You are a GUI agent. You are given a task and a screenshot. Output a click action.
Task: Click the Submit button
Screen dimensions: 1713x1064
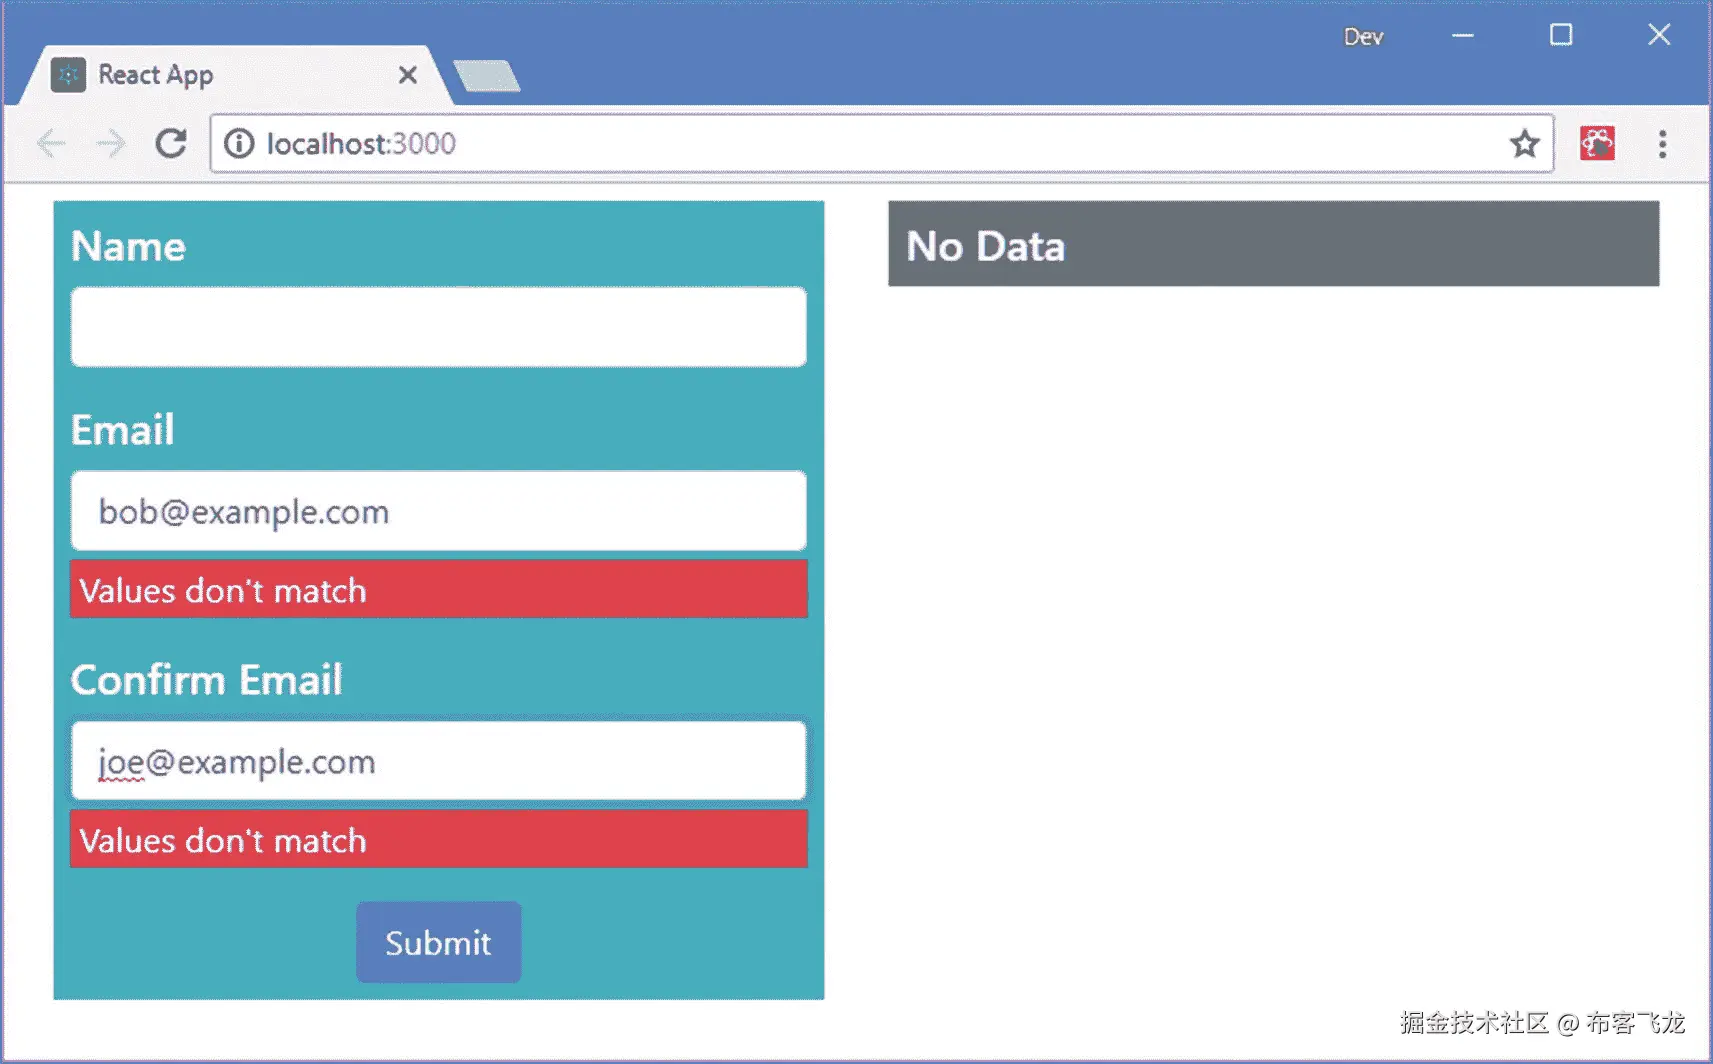click(438, 942)
